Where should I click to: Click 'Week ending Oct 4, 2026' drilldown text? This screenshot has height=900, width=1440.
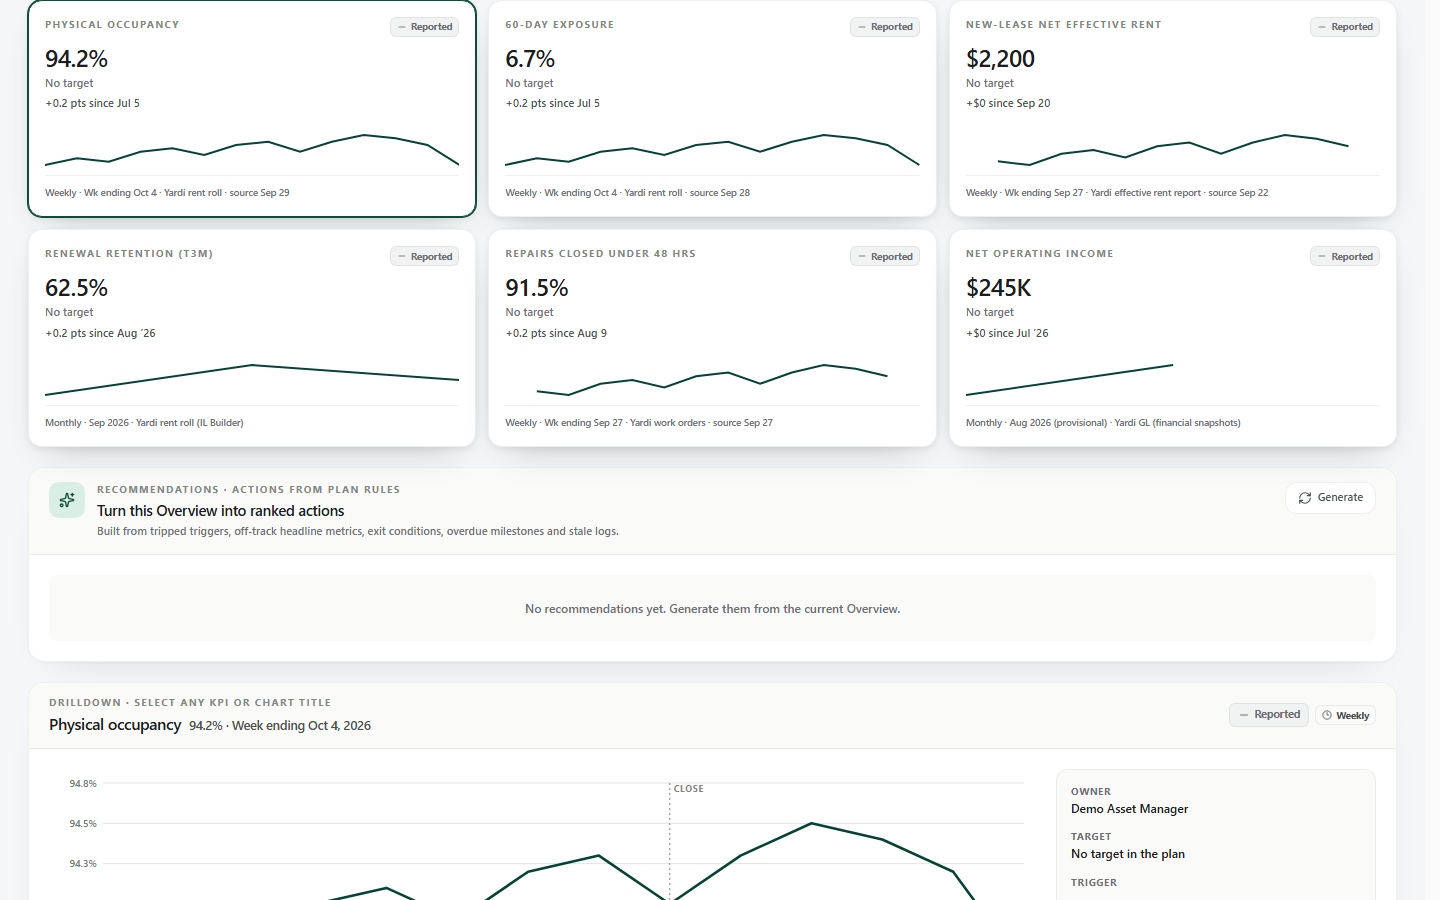pos(301,726)
